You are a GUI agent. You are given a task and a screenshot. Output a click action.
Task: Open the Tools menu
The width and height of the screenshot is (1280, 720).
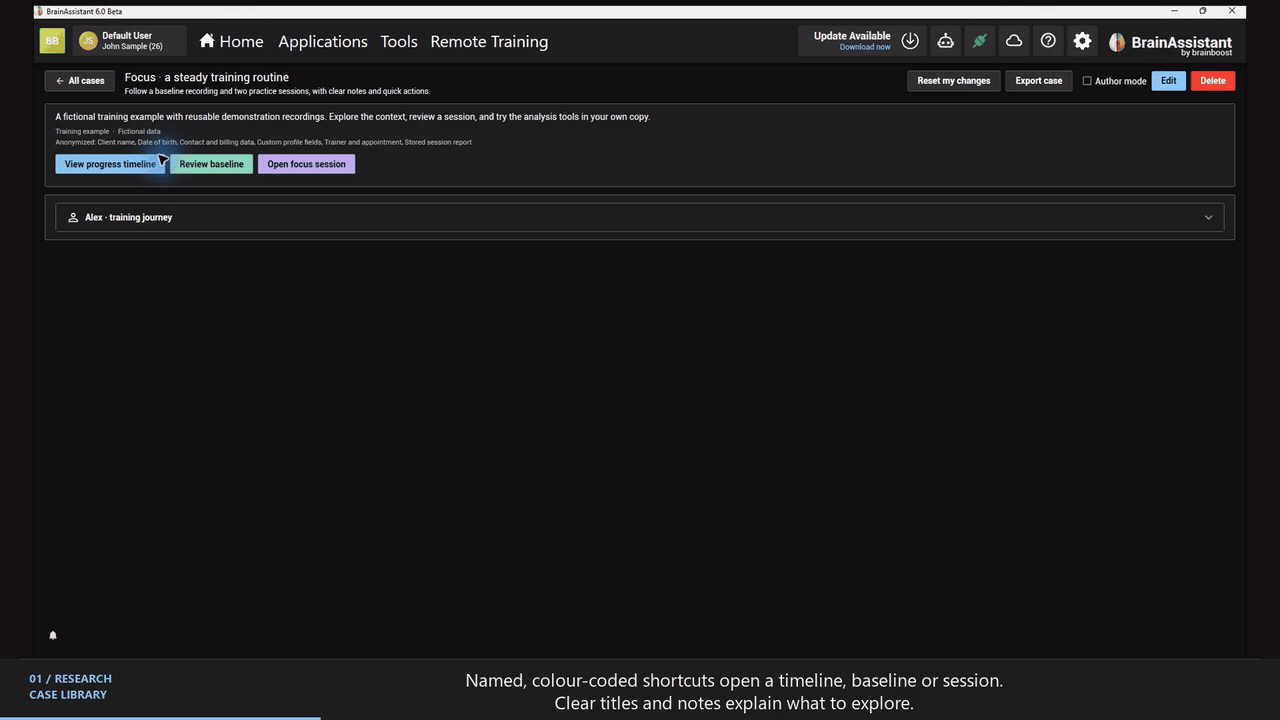(399, 41)
